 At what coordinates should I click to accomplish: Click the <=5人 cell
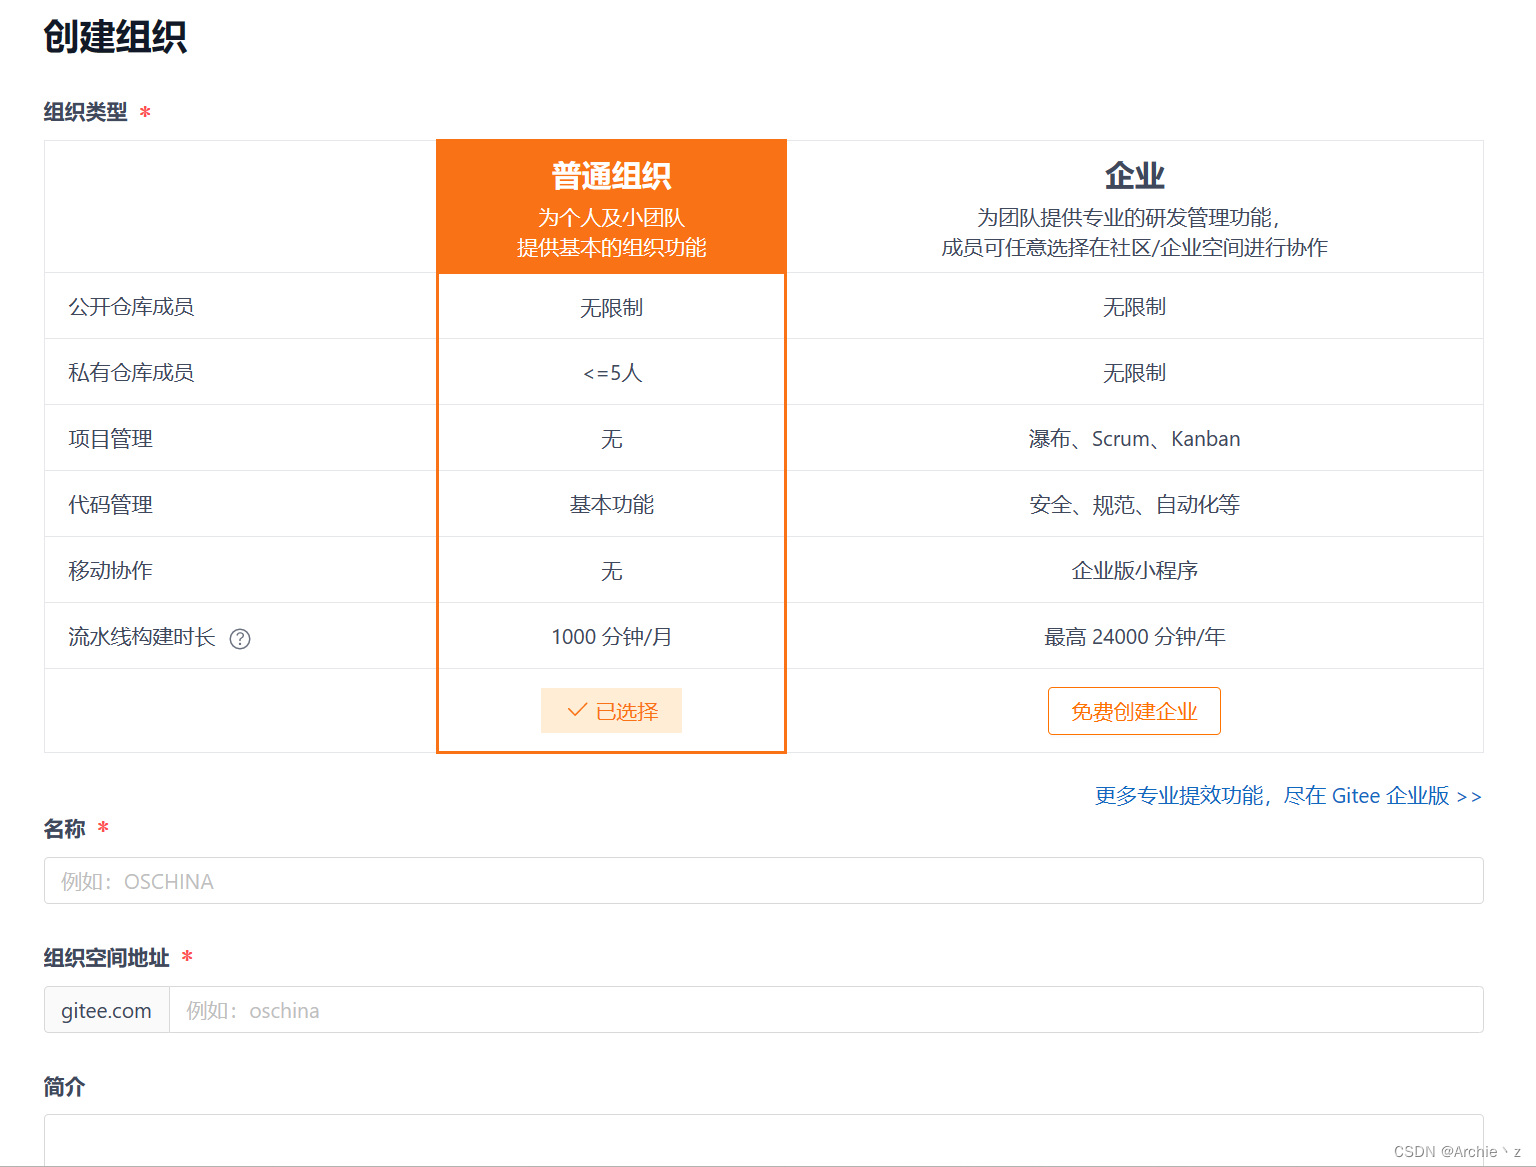click(612, 373)
